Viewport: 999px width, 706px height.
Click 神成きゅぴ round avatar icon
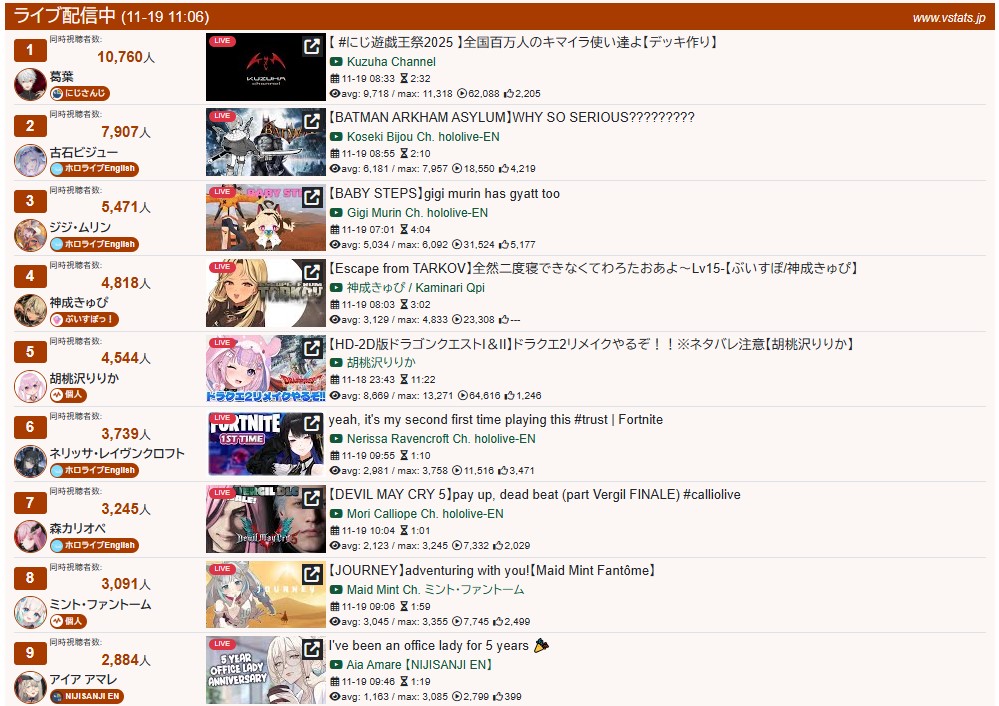coord(30,310)
